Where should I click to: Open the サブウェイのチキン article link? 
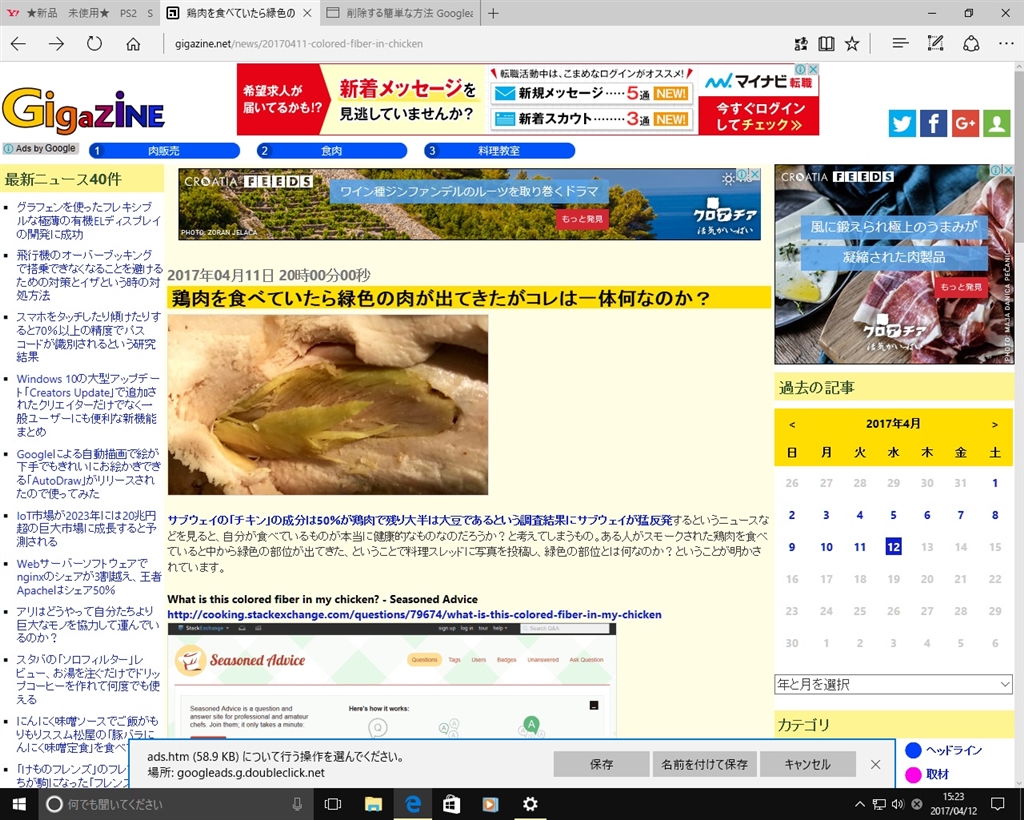(420, 520)
